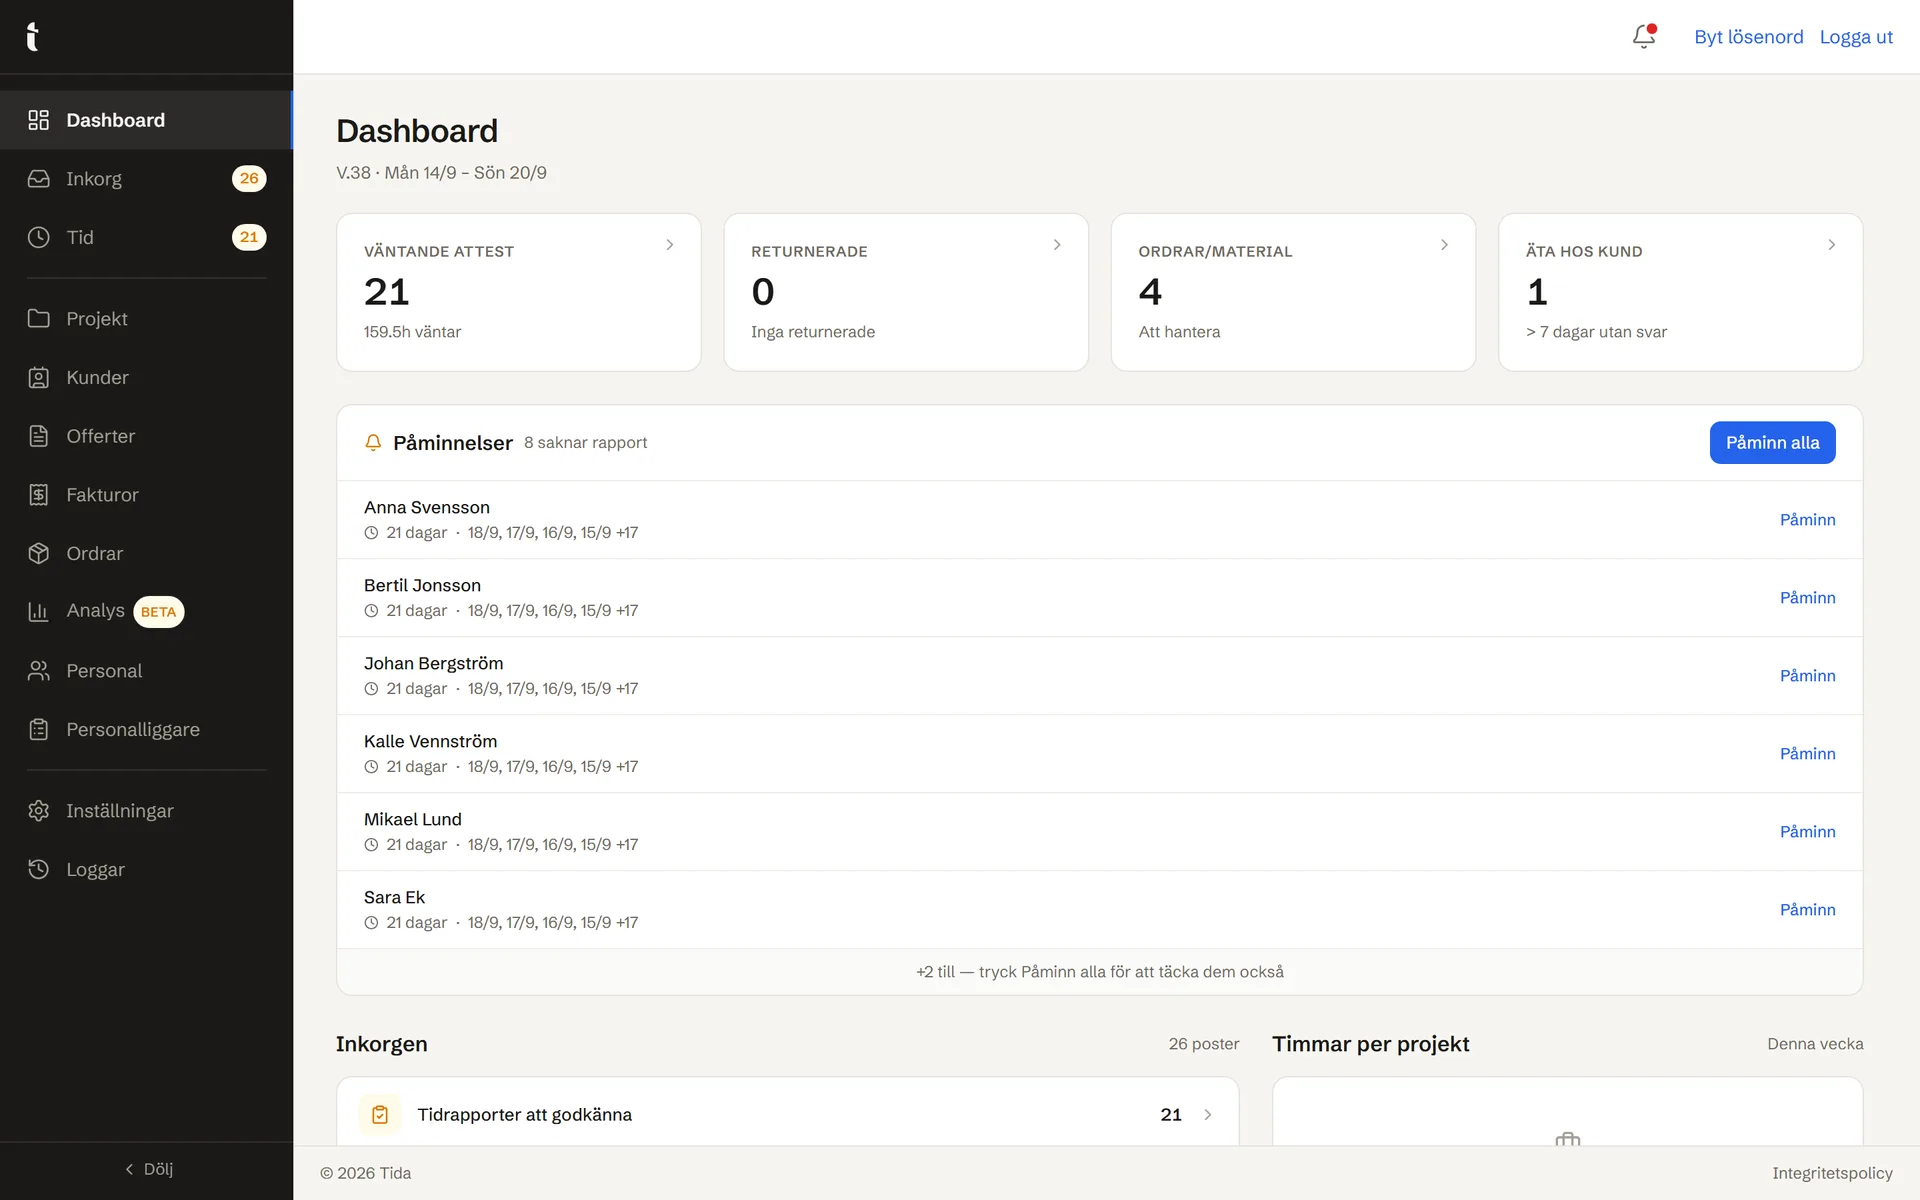The image size is (1920, 1200).
Task: Click the Offerter document icon
Action: pos(38,436)
